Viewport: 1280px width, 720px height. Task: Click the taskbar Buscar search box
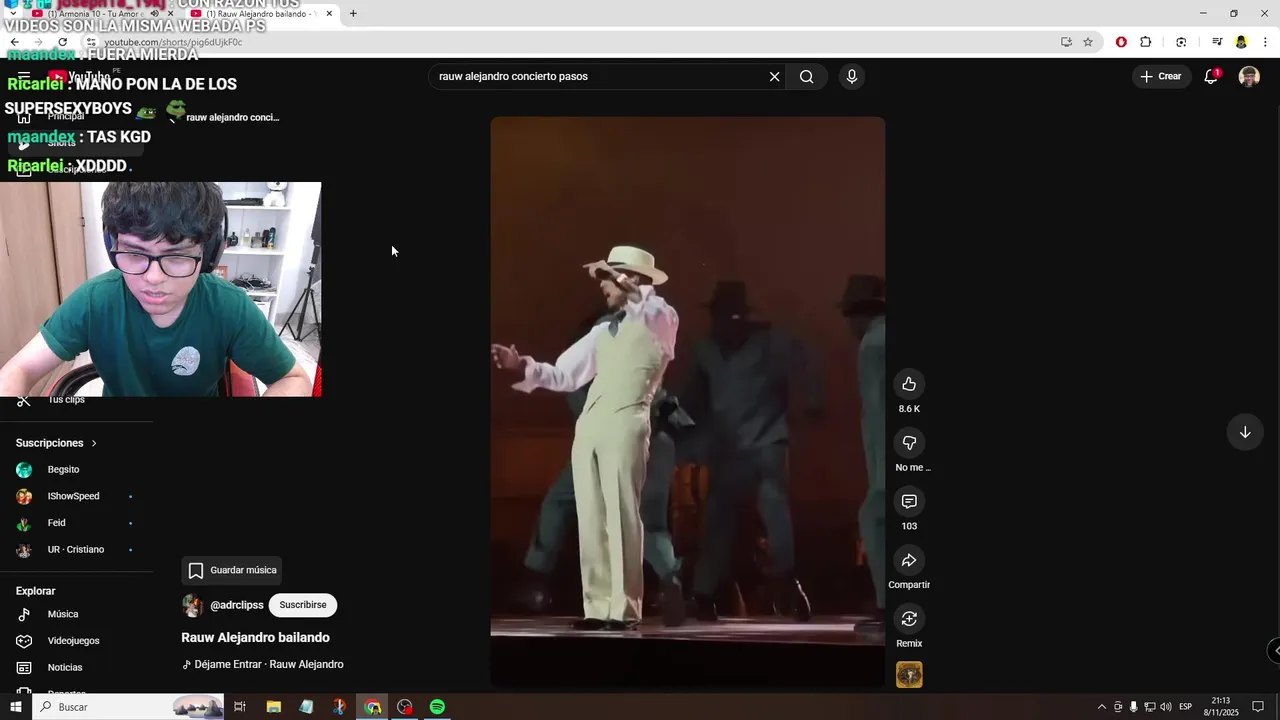click(130, 707)
